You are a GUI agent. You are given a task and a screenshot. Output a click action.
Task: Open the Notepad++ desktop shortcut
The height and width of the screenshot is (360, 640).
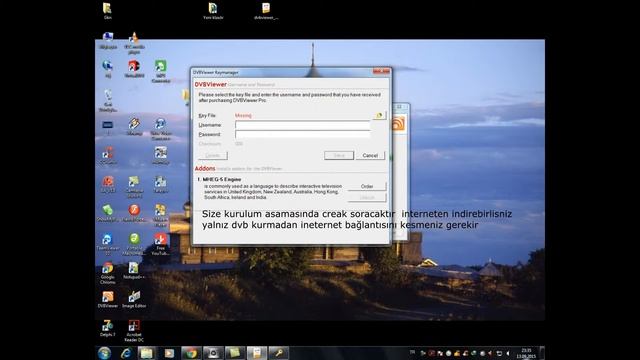pos(133,271)
